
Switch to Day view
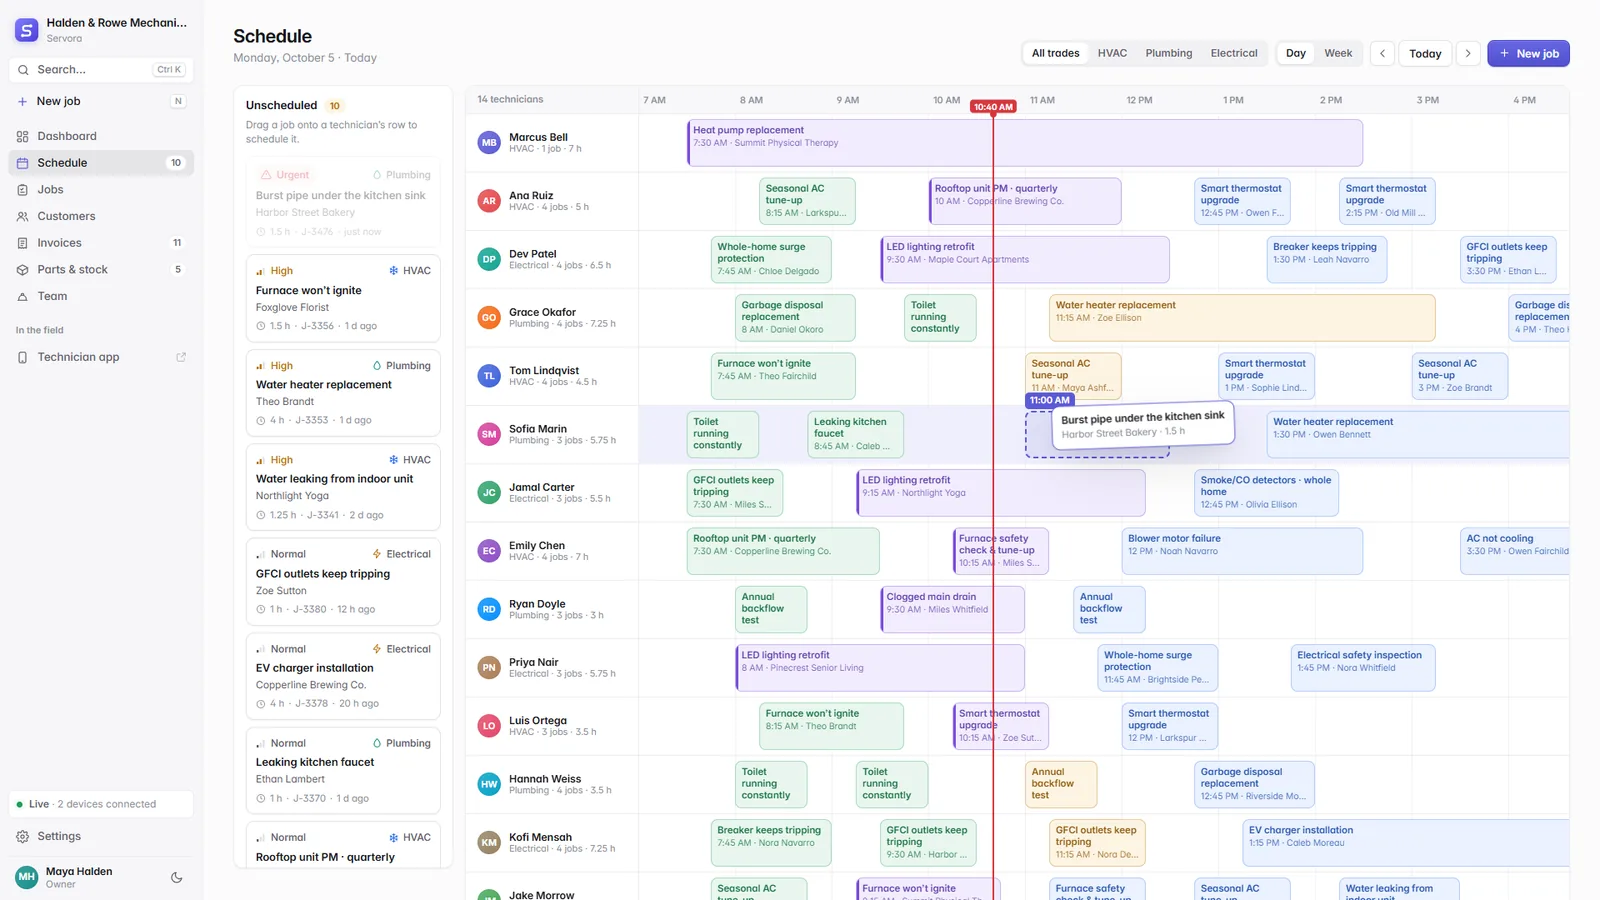[x=1296, y=53]
